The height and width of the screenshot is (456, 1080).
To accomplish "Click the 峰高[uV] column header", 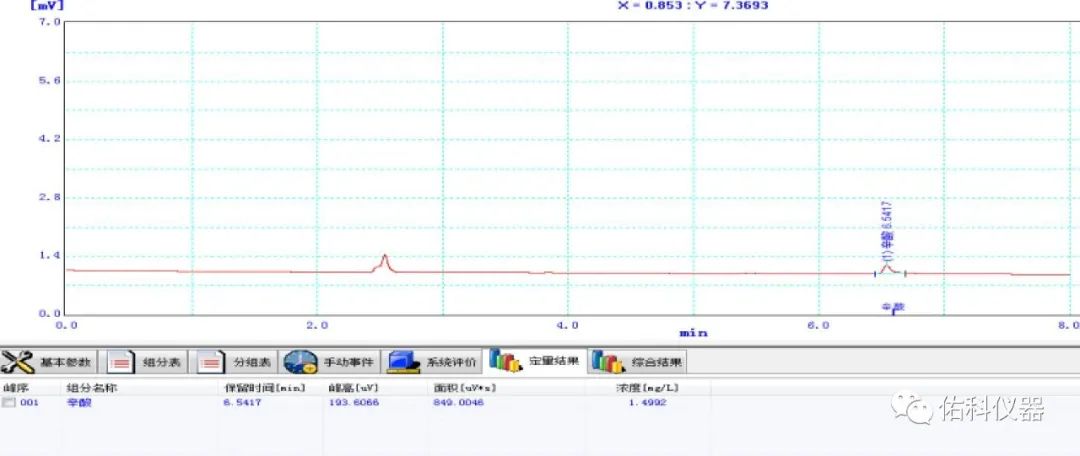I will (351, 387).
